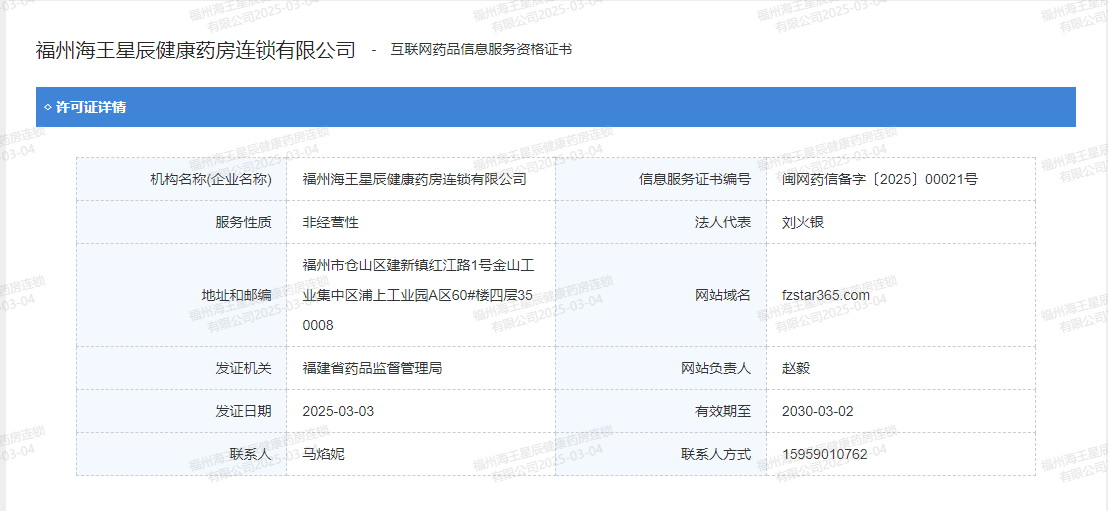Click the 信息服务证书编号 label
1108x511 pixels.
tap(695, 180)
